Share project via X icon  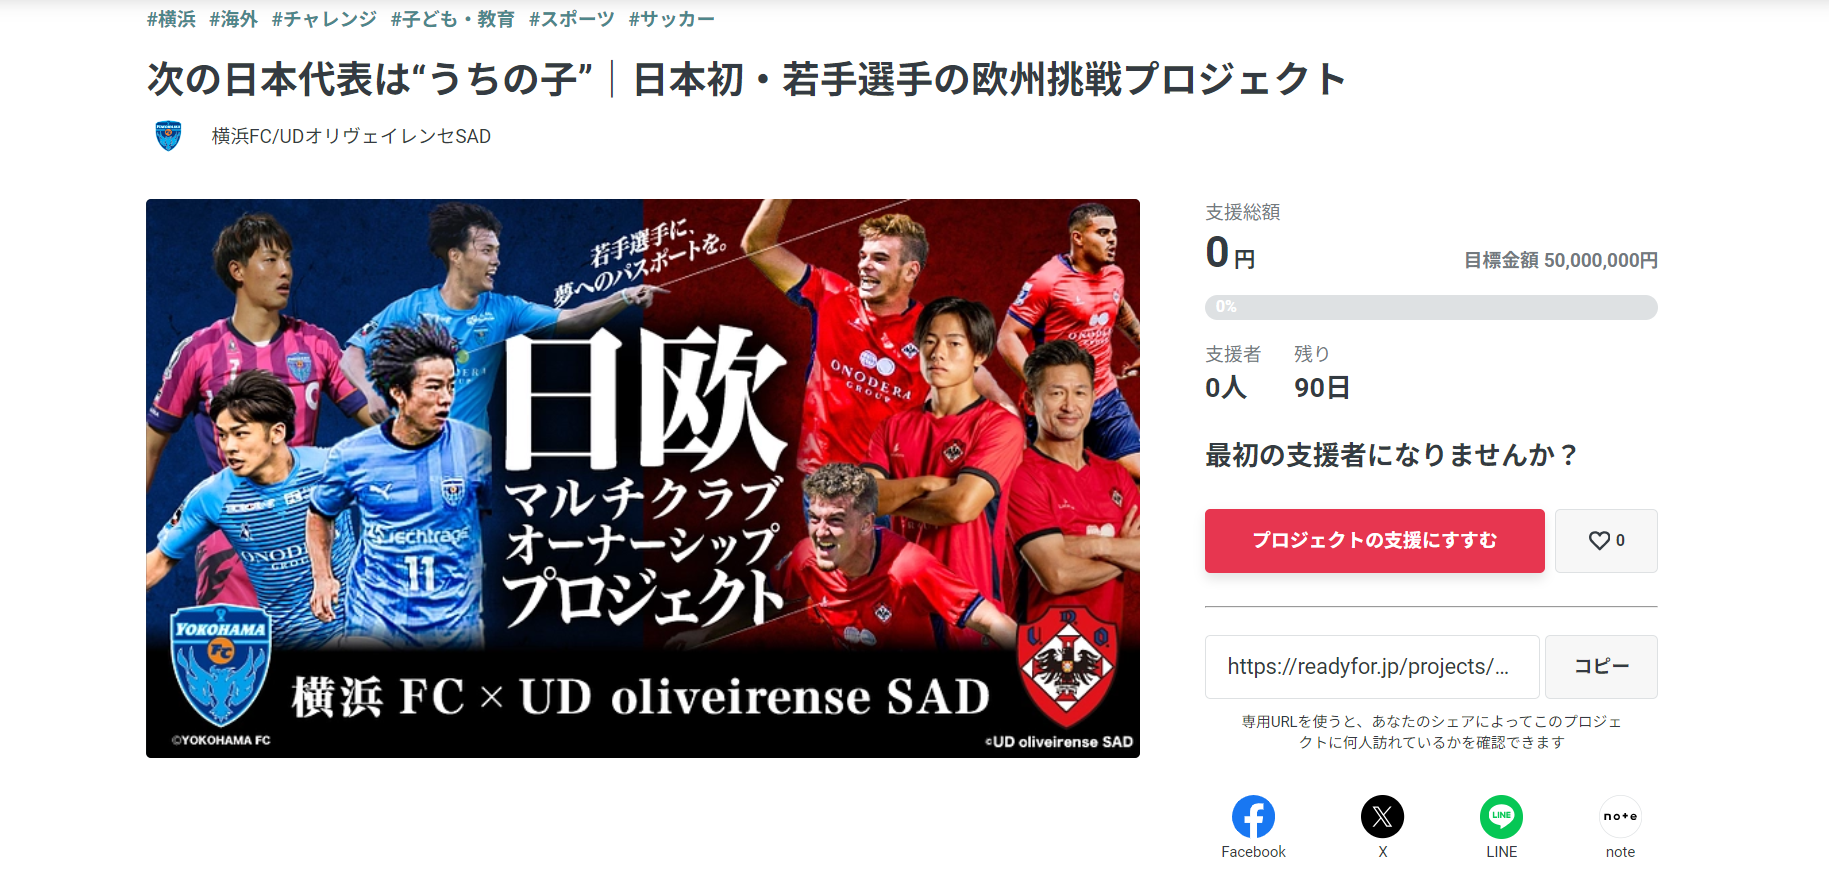(x=1382, y=817)
